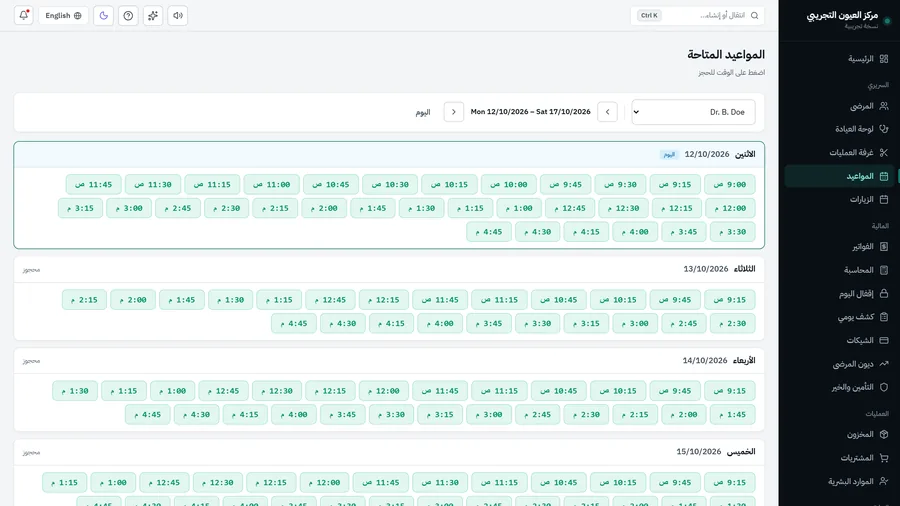Click the الفواتير invoices icon
Screen dimensions: 900x506
click(884, 247)
